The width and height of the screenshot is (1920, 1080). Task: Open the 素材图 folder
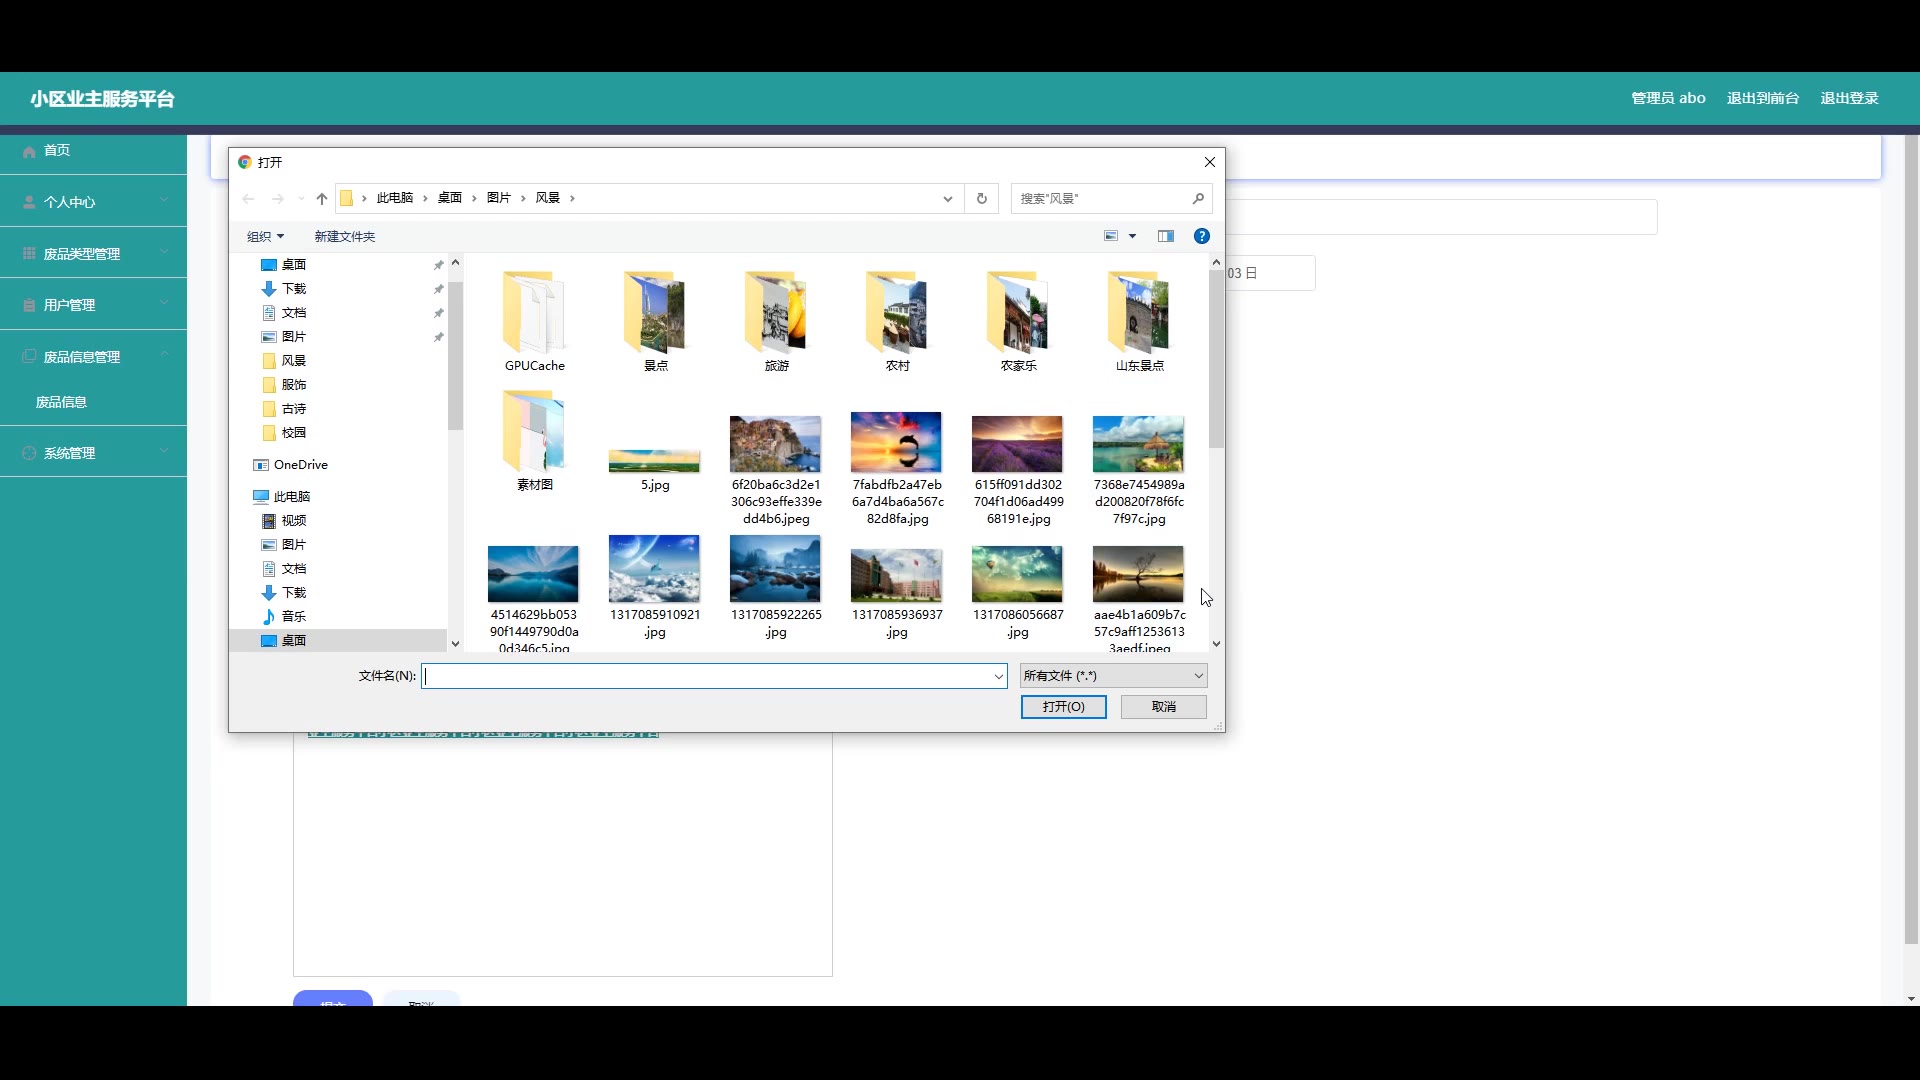[535, 441]
